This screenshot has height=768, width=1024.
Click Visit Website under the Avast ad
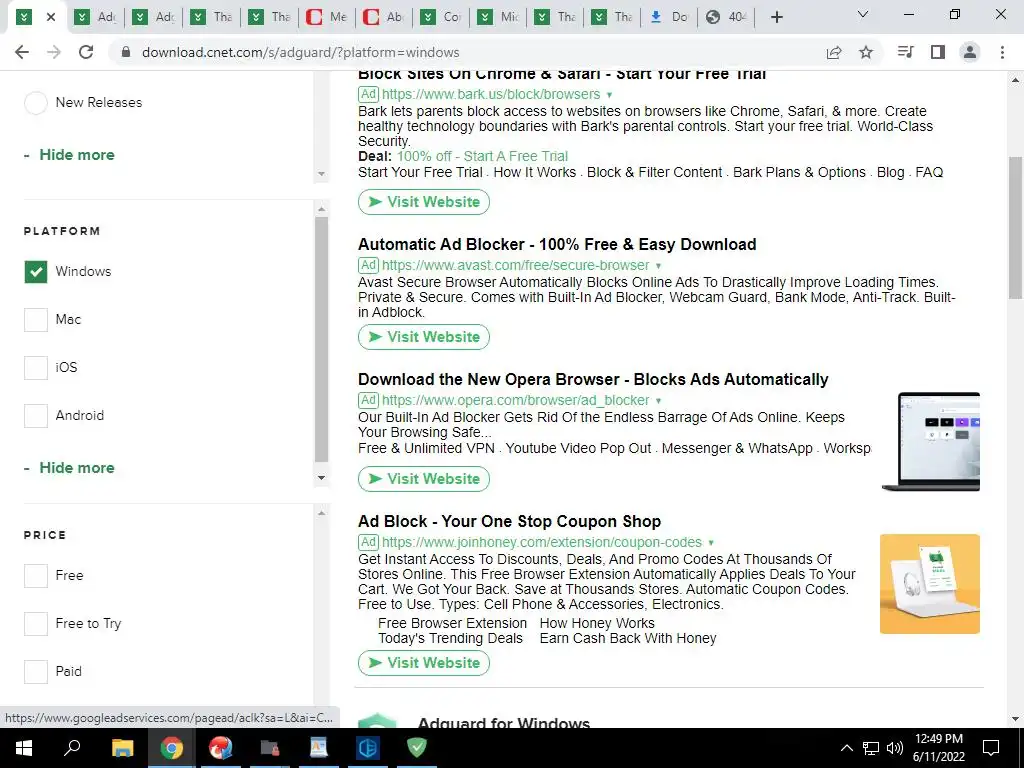424,337
